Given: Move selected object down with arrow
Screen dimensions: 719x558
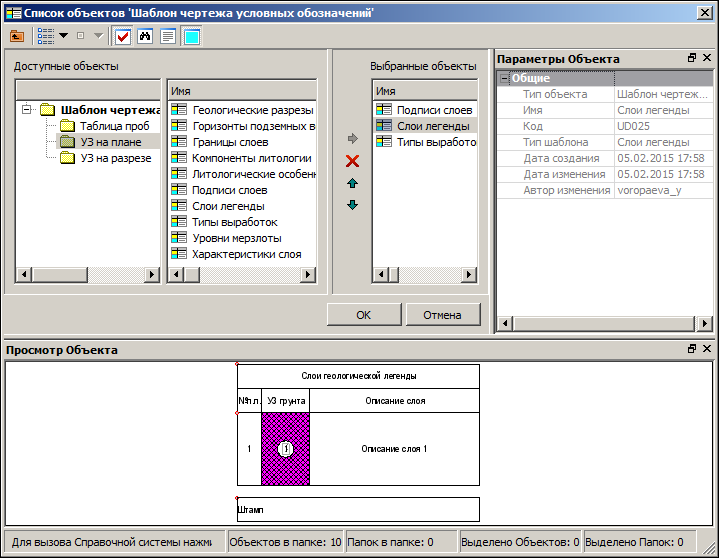Looking at the screenshot, I should (353, 205).
